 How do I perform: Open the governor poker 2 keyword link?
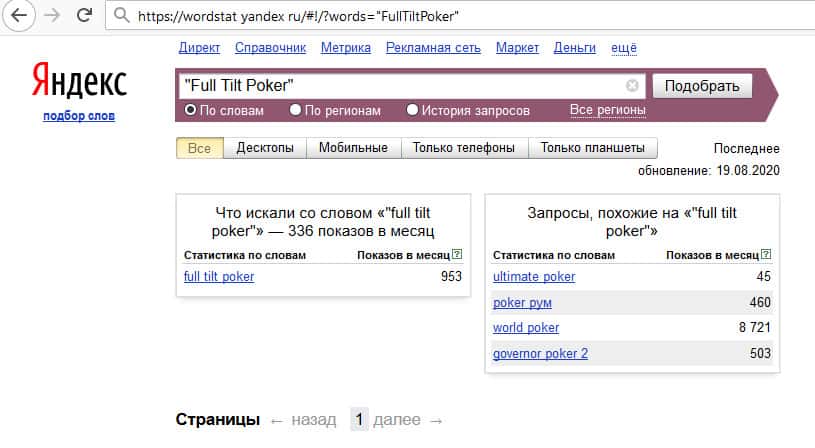click(x=540, y=354)
